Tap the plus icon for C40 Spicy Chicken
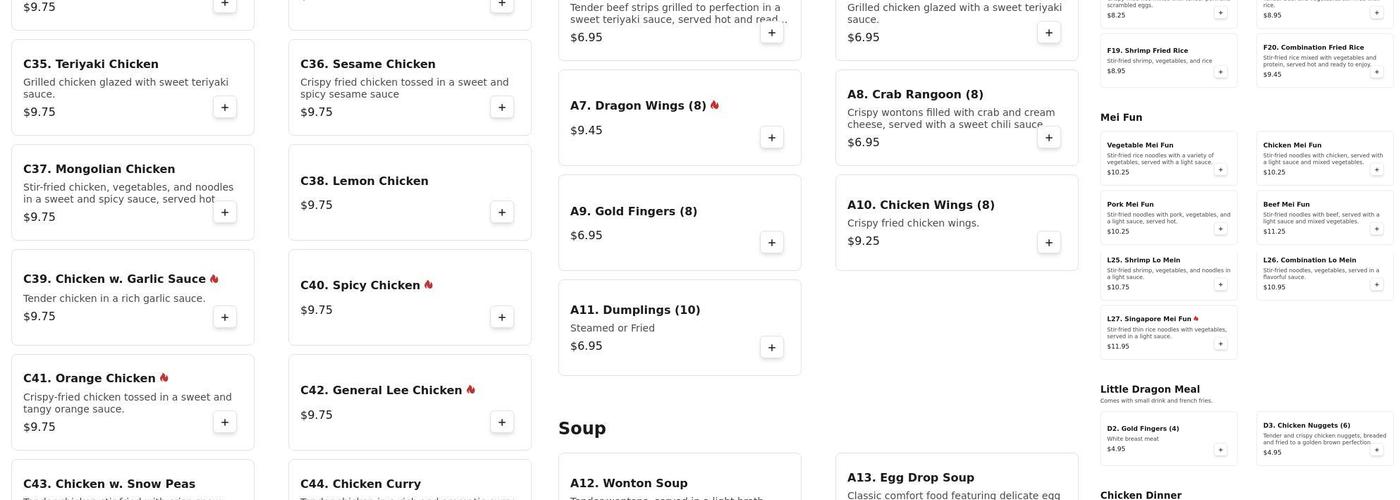Image resolution: width=1400 pixels, height=500 pixels. tap(502, 318)
